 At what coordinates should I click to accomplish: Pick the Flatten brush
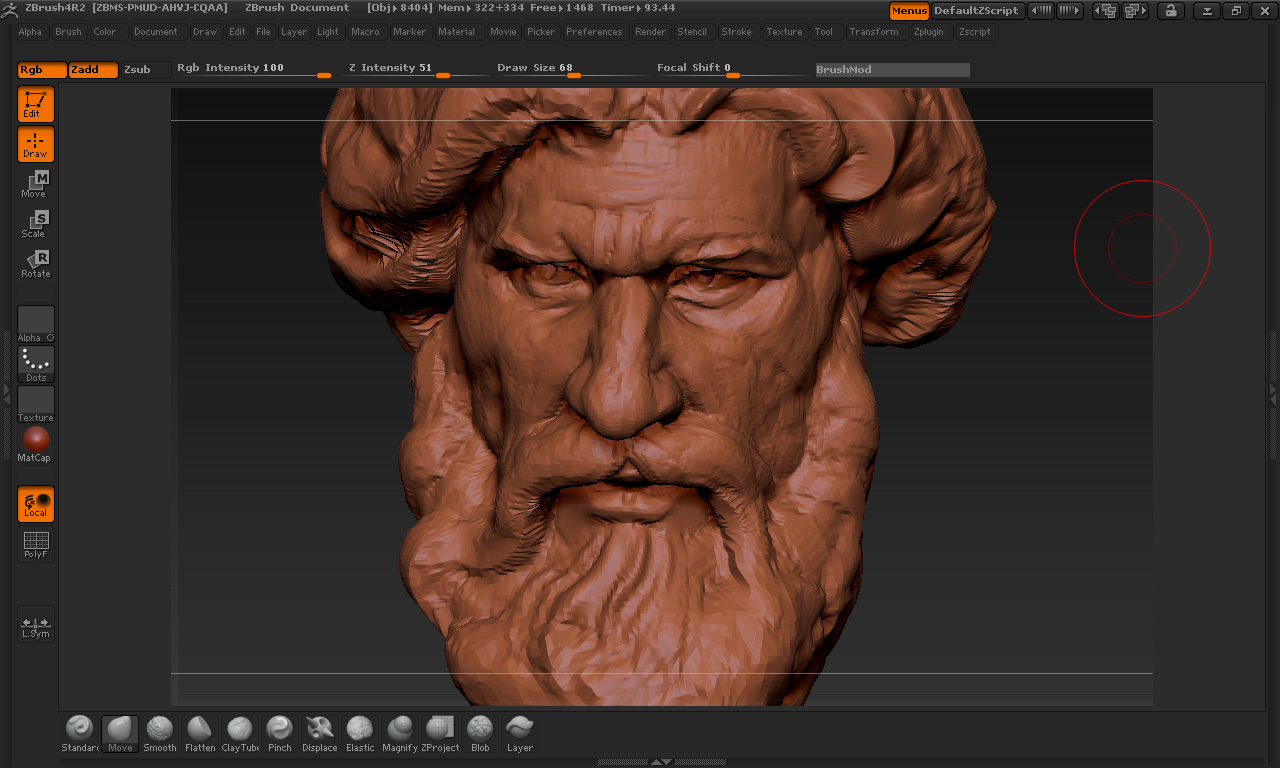200,733
